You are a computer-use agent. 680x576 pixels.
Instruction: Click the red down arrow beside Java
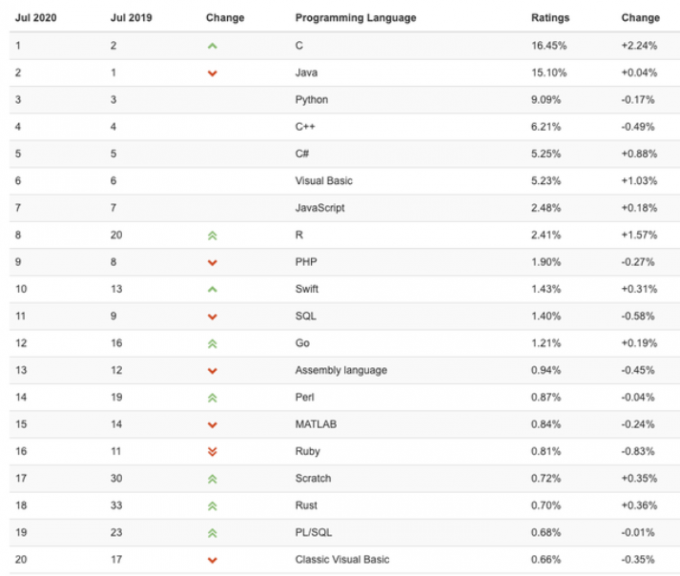212,73
